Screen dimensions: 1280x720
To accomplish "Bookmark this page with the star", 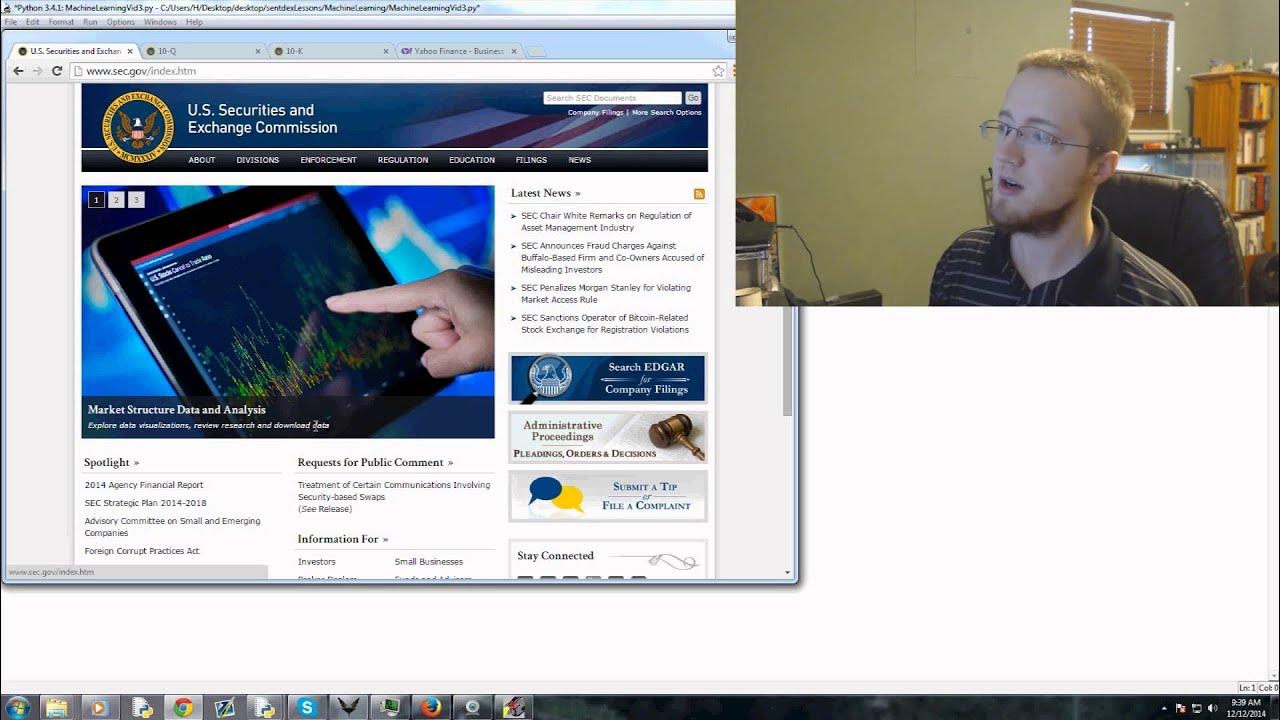I will (x=718, y=71).
